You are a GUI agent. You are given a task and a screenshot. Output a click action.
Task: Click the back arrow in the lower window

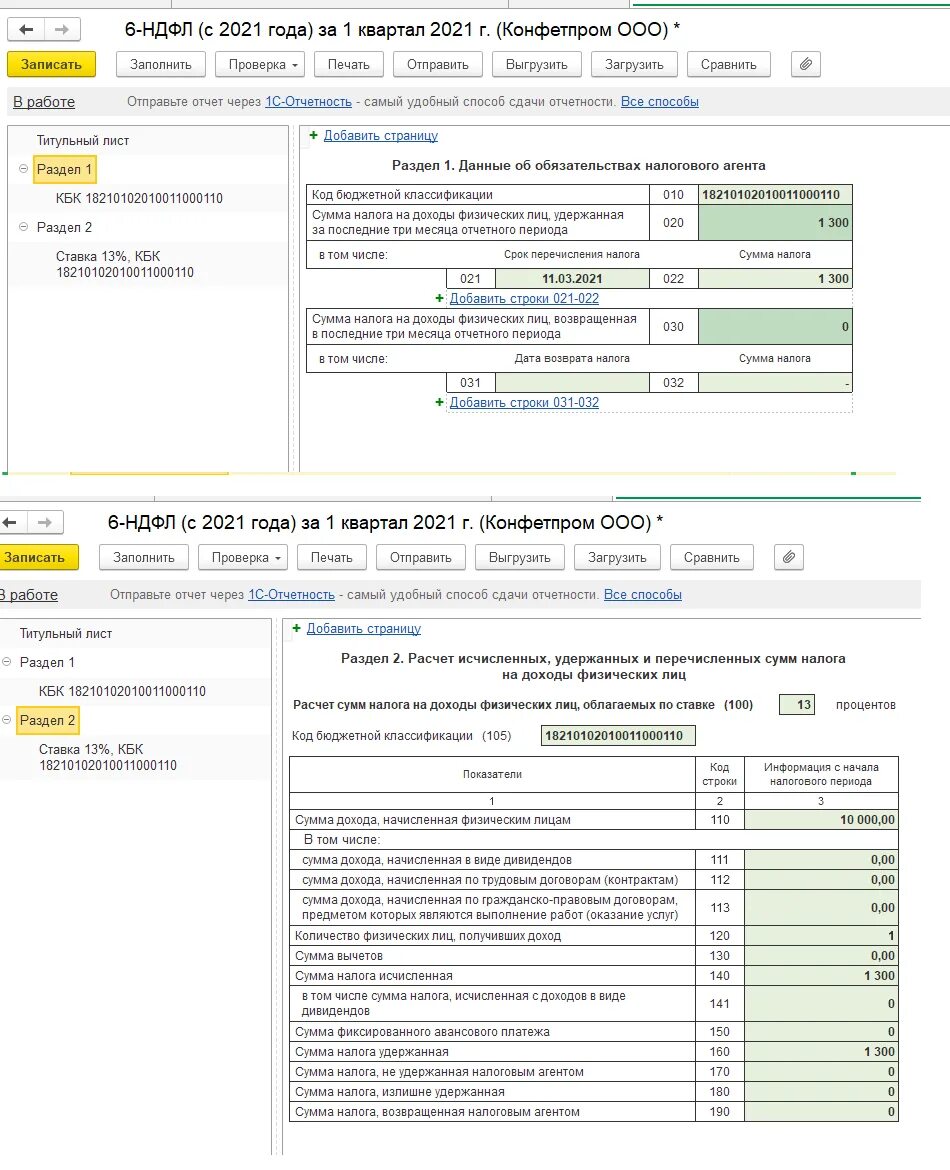(10, 522)
